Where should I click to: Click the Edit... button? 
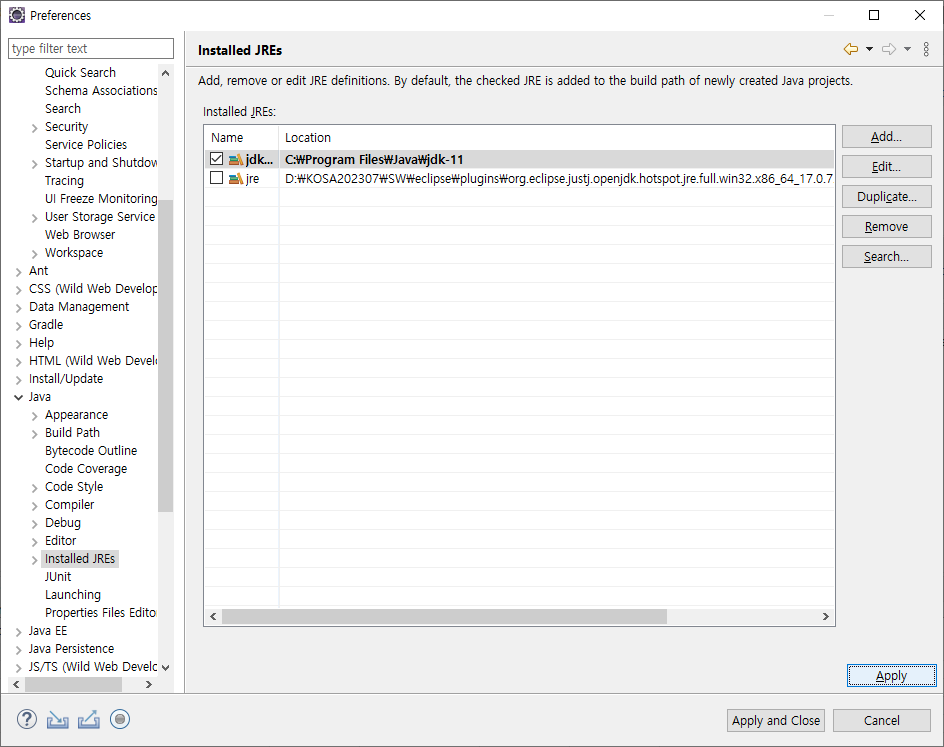[x=886, y=167]
